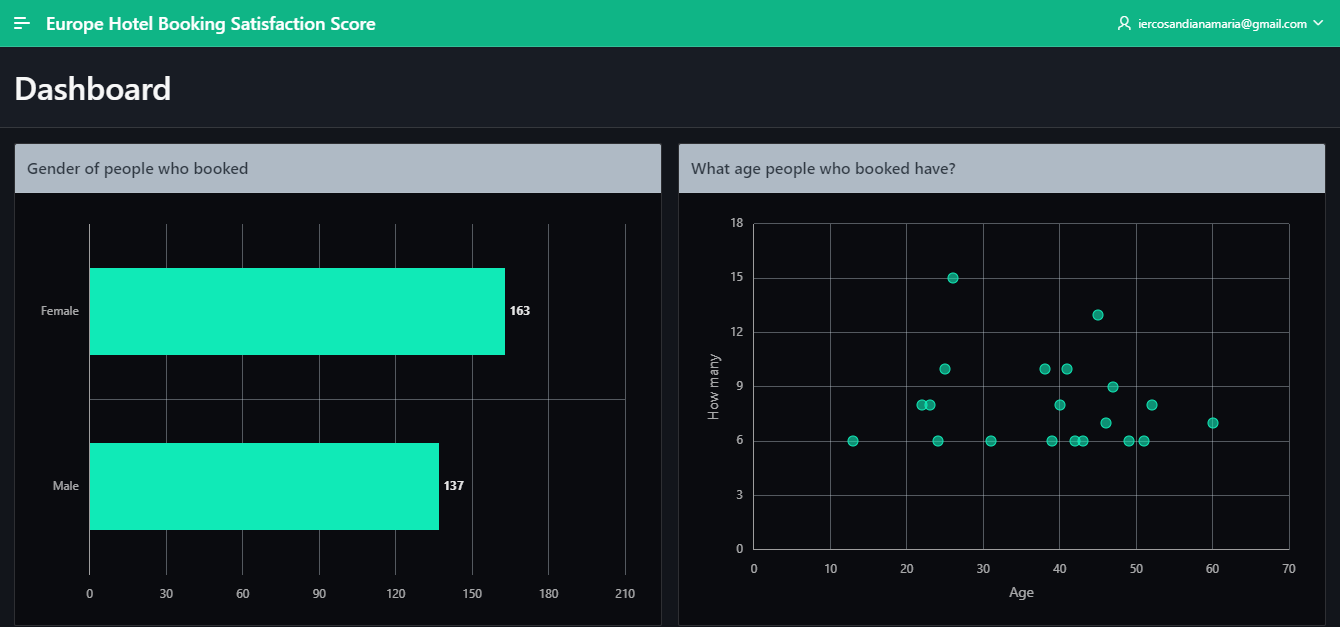The image size is (1340, 627).
Task: Open the hamburger navigation menu icon
Action: [22, 23]
